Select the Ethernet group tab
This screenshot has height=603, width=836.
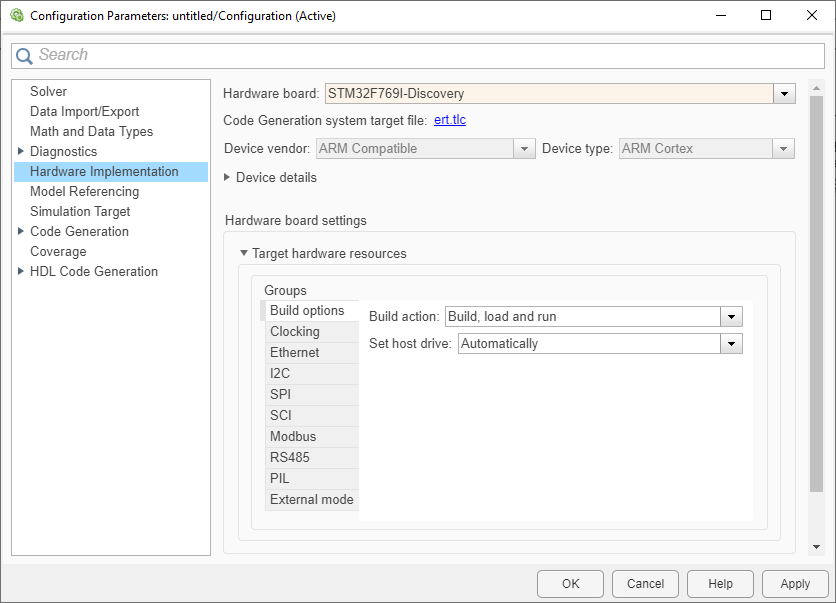point(295,352)
